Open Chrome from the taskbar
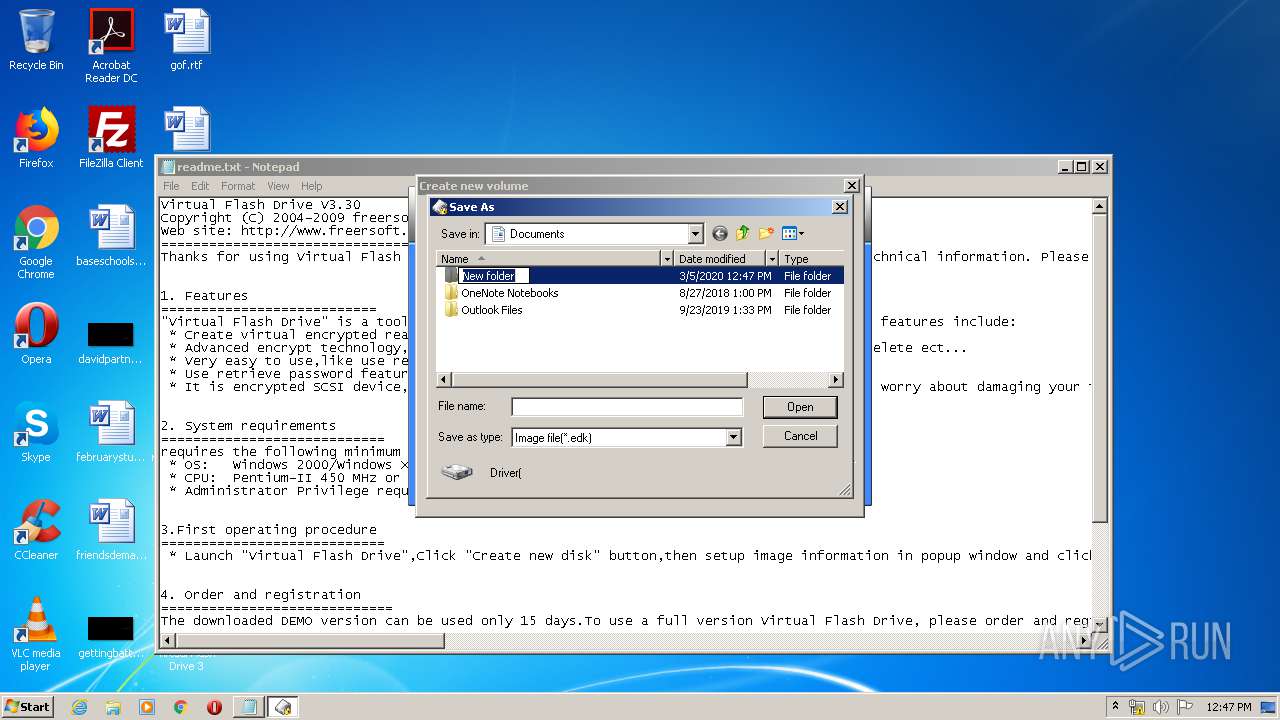The image size is (1280, 720). click(x=181, y=706)
